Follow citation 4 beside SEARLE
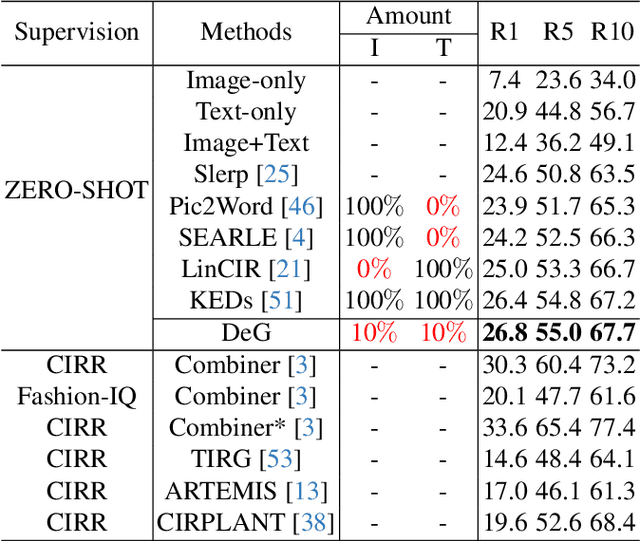The width and height of the screenshot is (640, 541). click(297, 238)
